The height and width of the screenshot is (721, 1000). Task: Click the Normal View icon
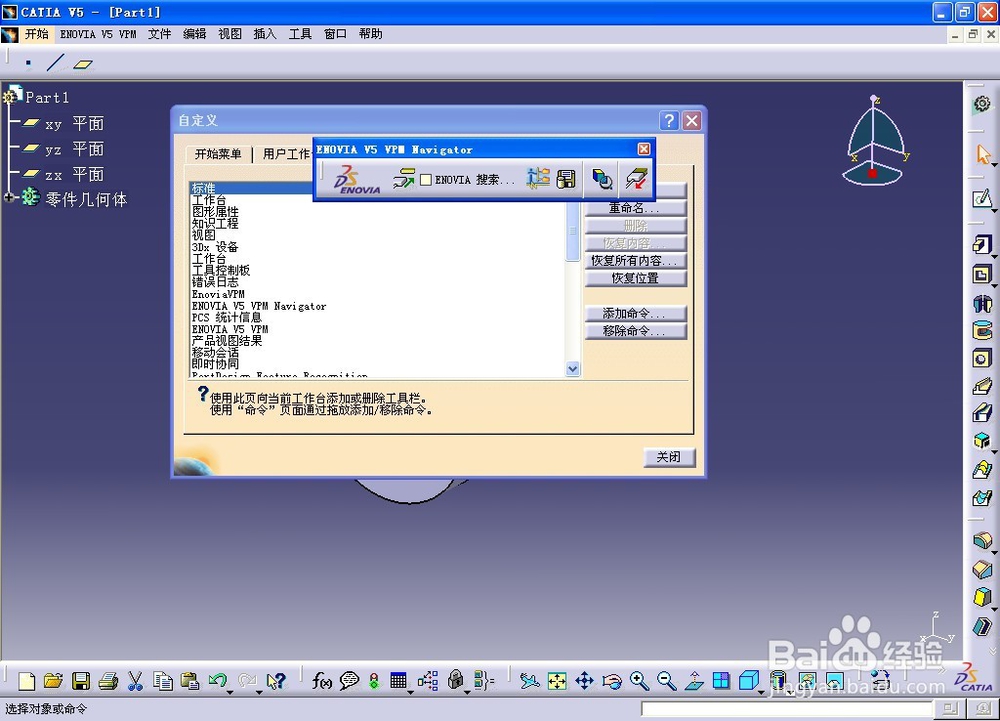pyautogui.click(x=694, y=681)
